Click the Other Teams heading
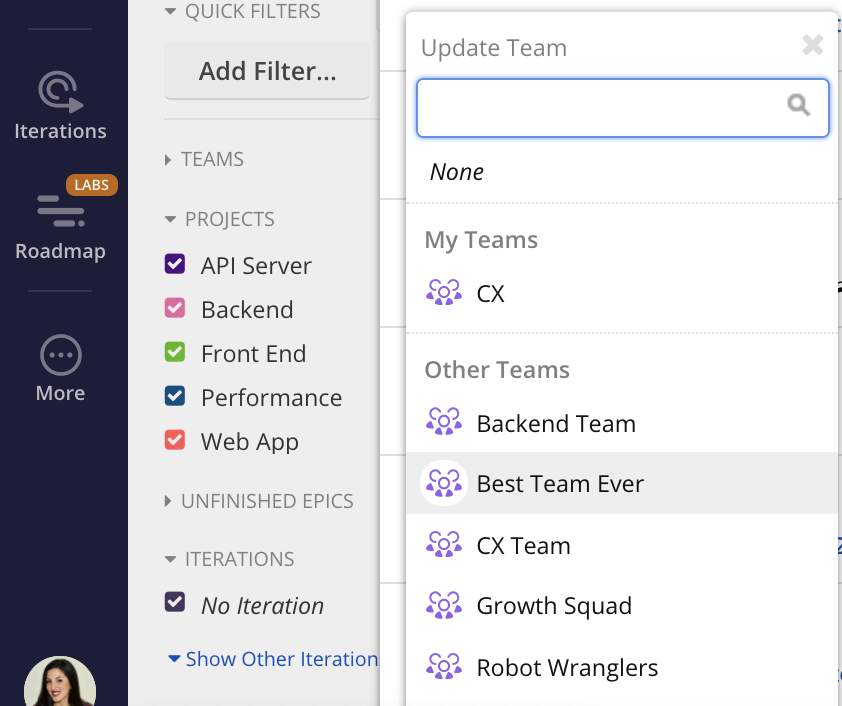 pos(497,370)
